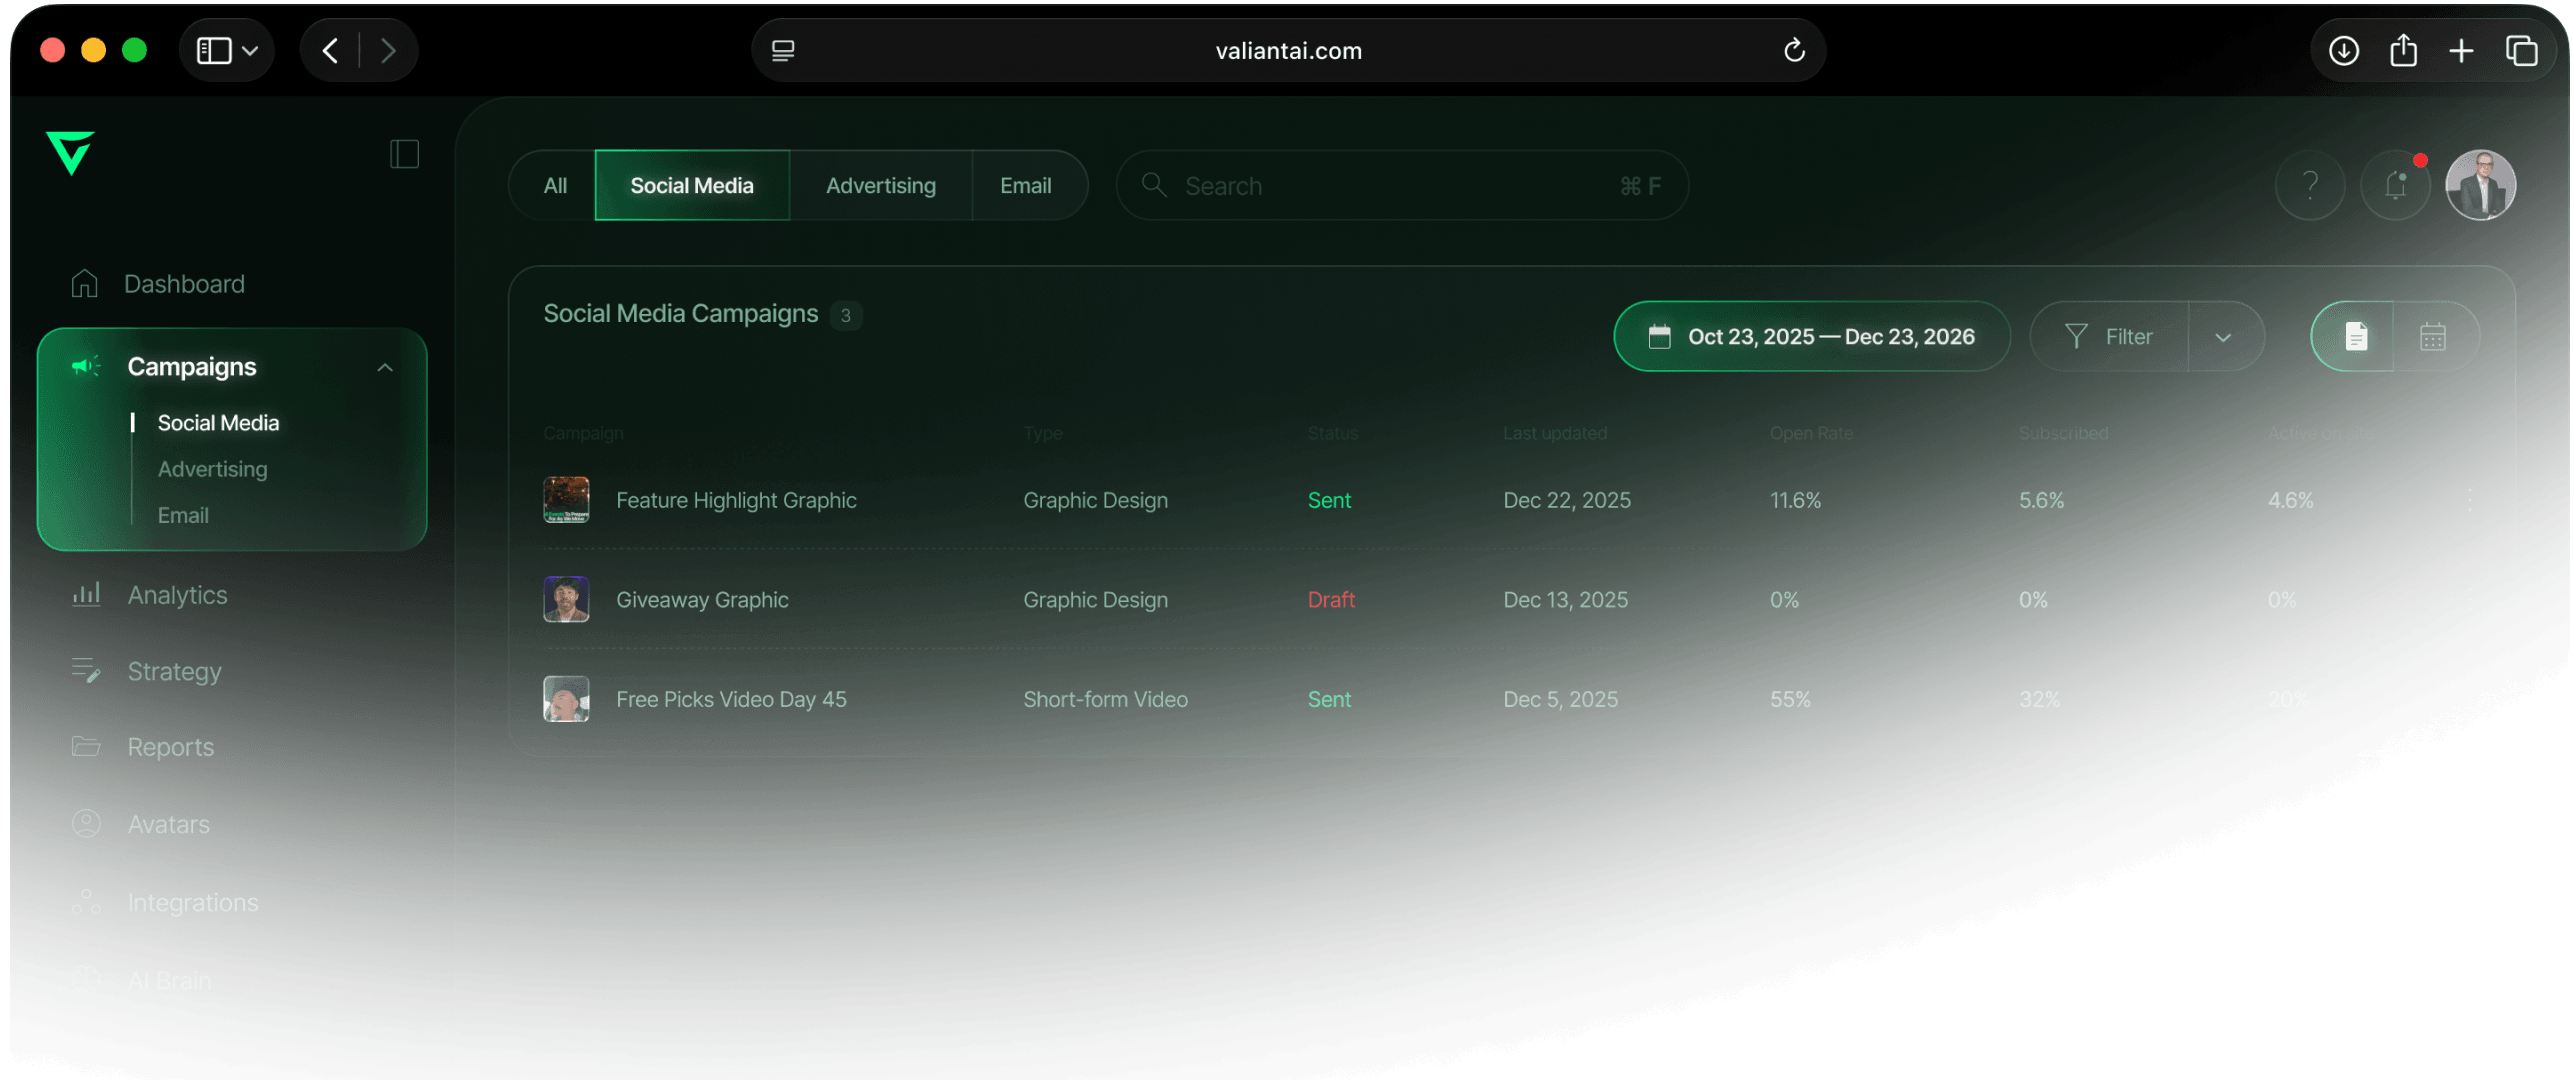Focus the Search input field
Image resolution: width=2574 pixels, height=1080 pixels.
coord(1400,186)
